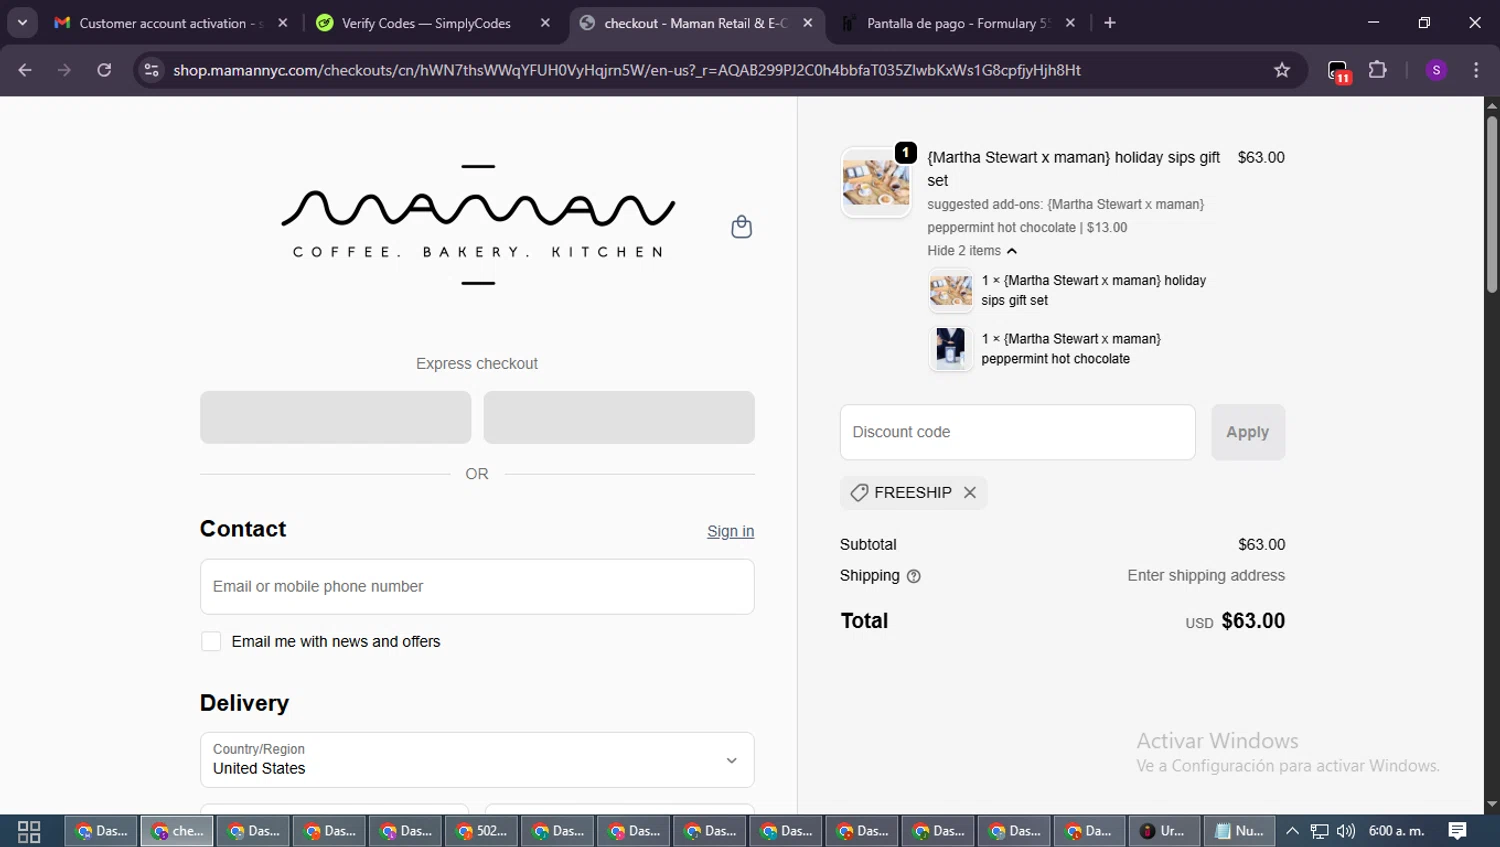Open extension icon with 11 badge
The height and width of the screenshot is (847, 1500).
[x=1339, y=71]
